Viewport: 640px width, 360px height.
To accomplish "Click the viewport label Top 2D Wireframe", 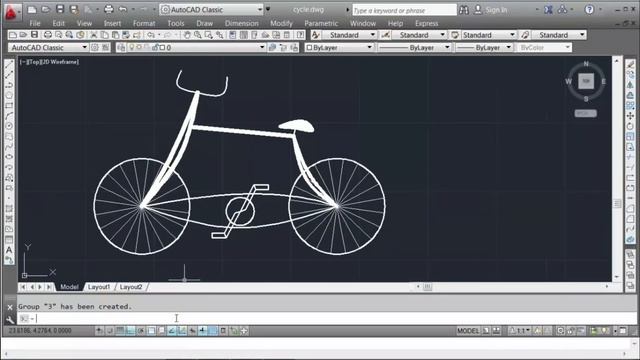I will coord(49,62).
